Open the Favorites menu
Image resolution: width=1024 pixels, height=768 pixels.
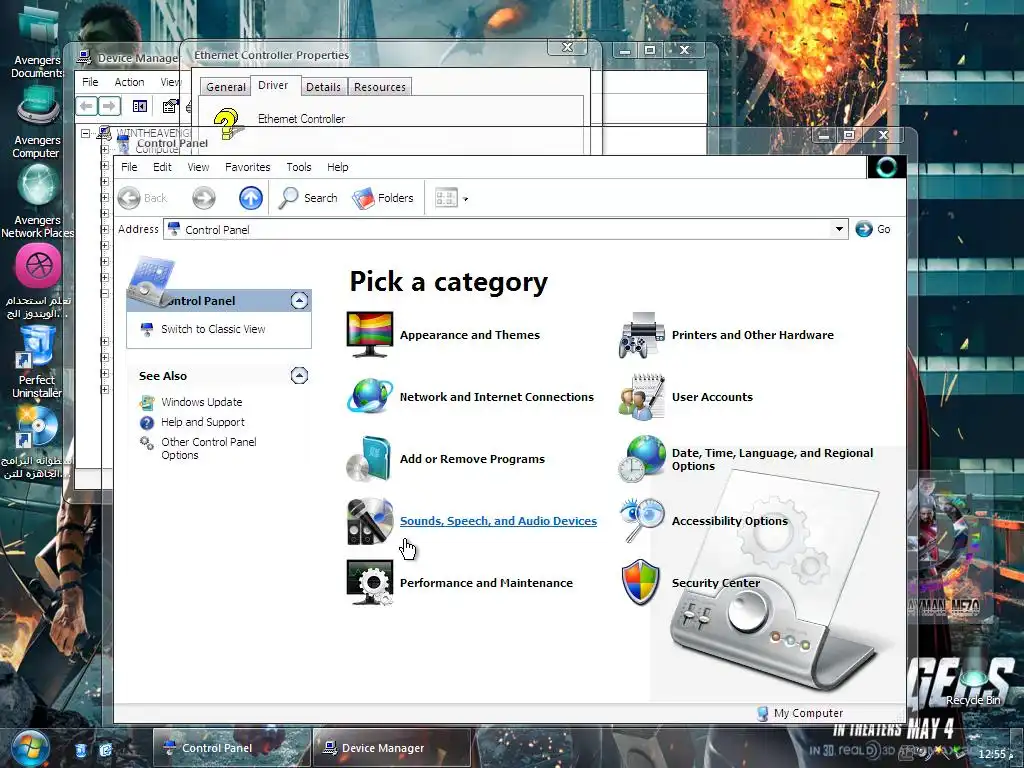pos(248,167)
